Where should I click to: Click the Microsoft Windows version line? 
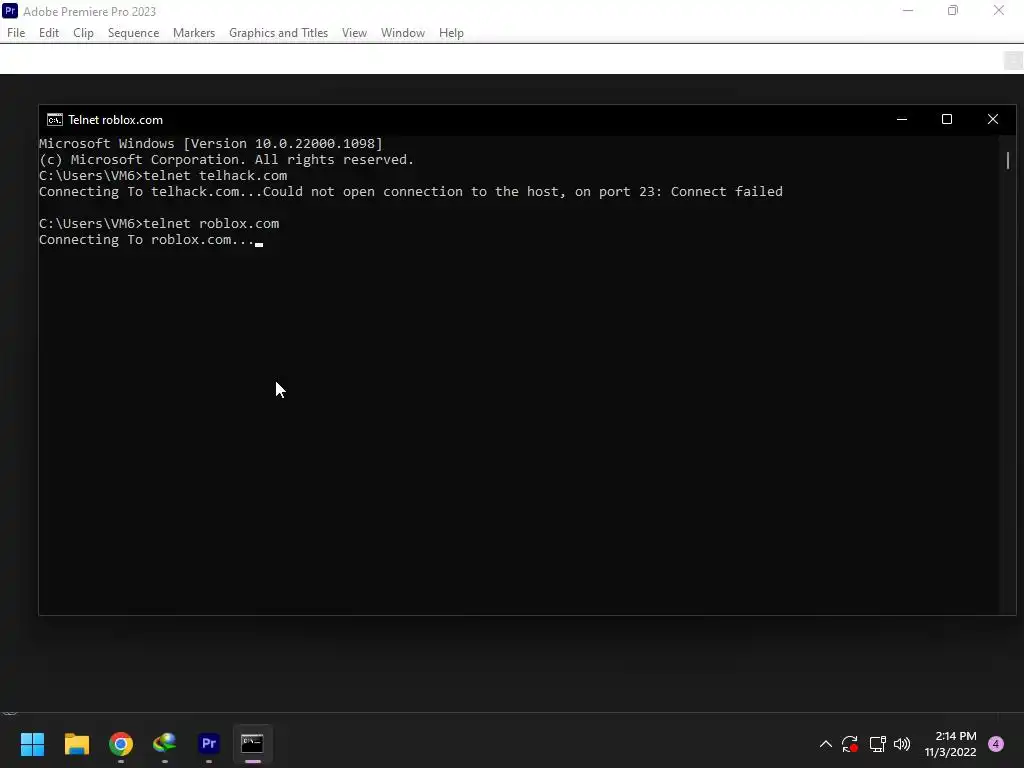[x=210, y=144]
